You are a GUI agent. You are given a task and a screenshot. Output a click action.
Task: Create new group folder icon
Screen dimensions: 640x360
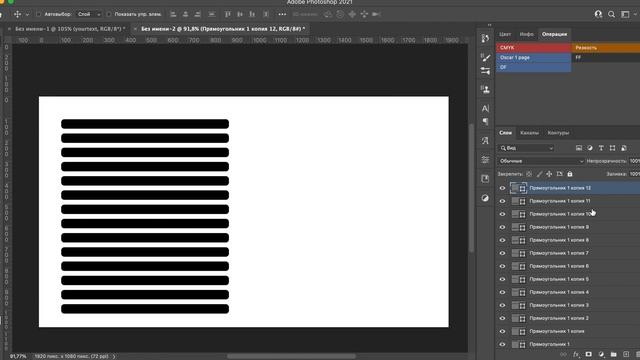[613, 354]
